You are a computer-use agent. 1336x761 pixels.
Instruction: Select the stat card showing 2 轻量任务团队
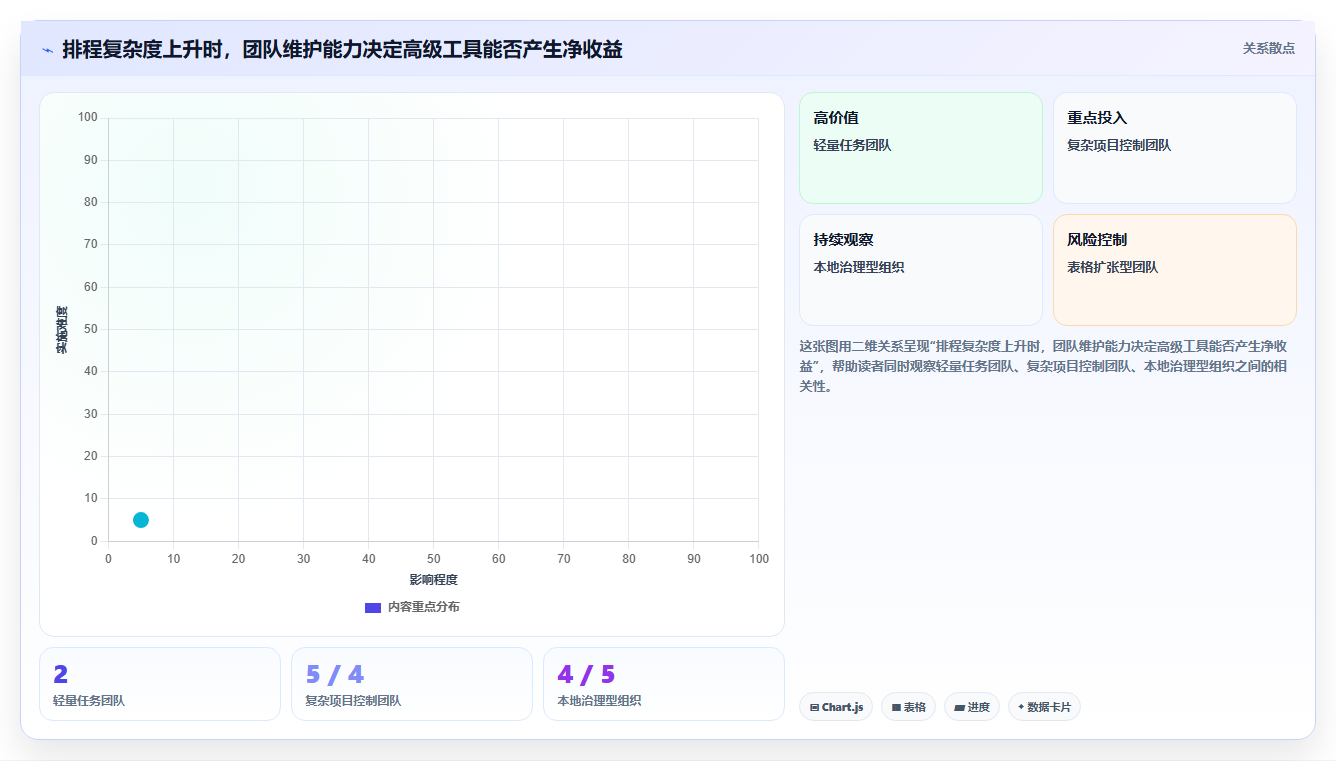(160, 684)
